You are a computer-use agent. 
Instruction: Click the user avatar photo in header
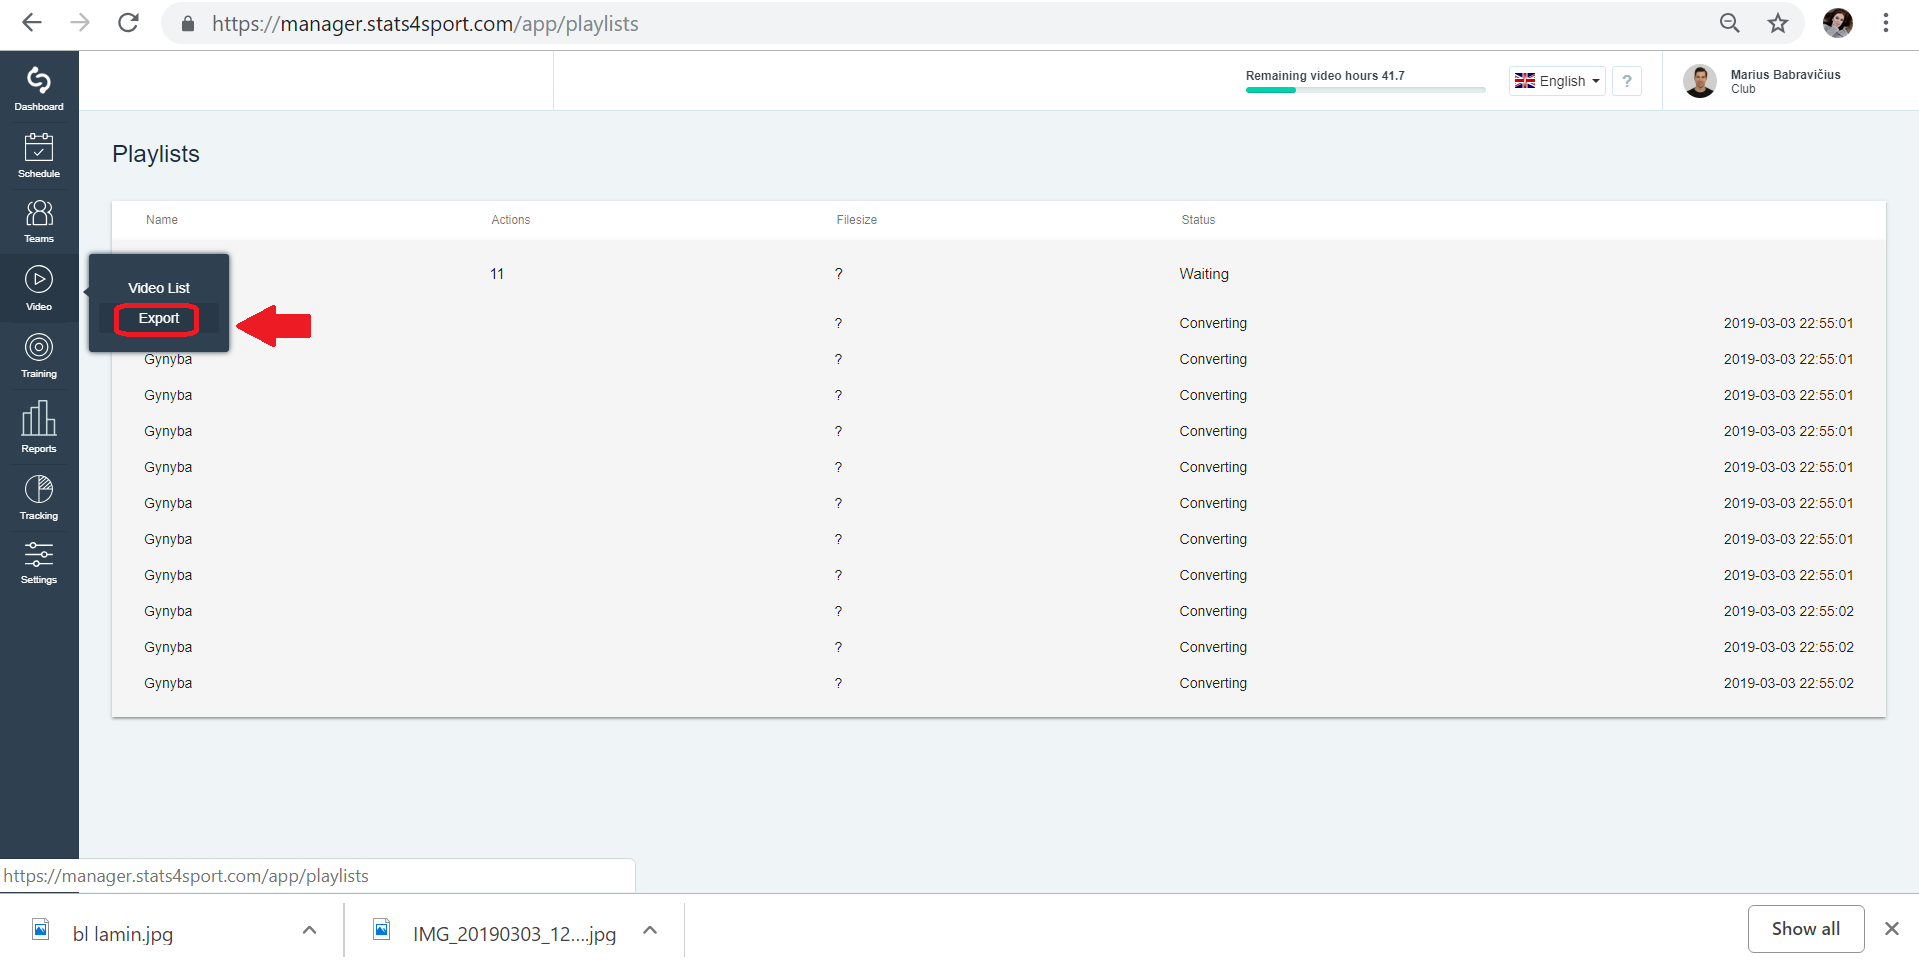pyautogui.click(x=1699, y=81)
